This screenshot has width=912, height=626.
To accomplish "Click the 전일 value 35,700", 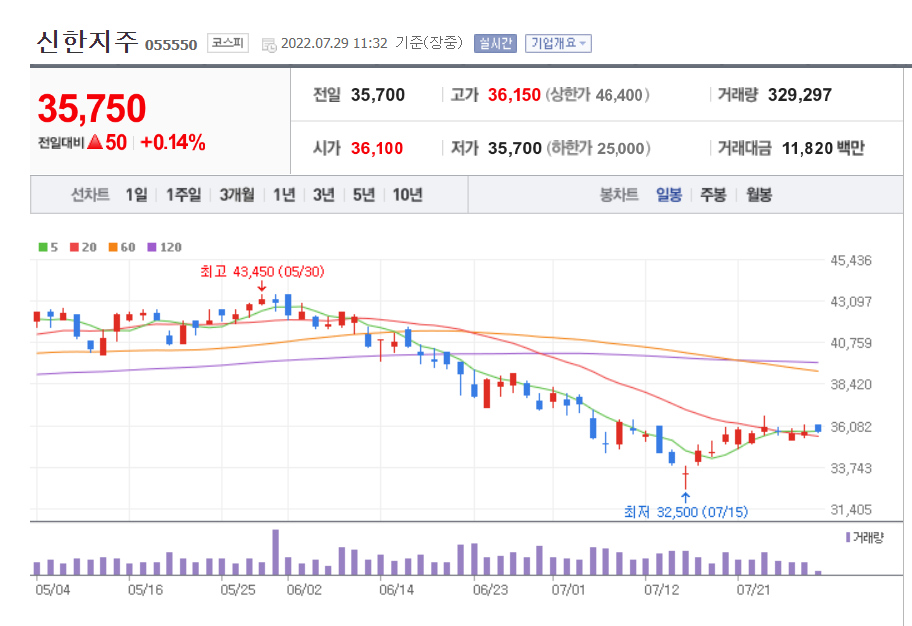I will pyautogui.click(x=378, y=95).
